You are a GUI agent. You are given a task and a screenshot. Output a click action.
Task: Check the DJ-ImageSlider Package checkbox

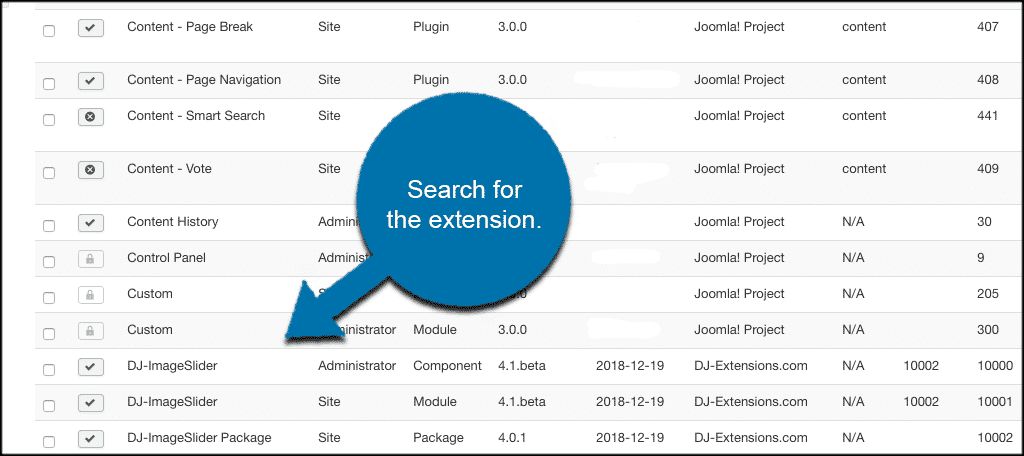coord(49,441)
